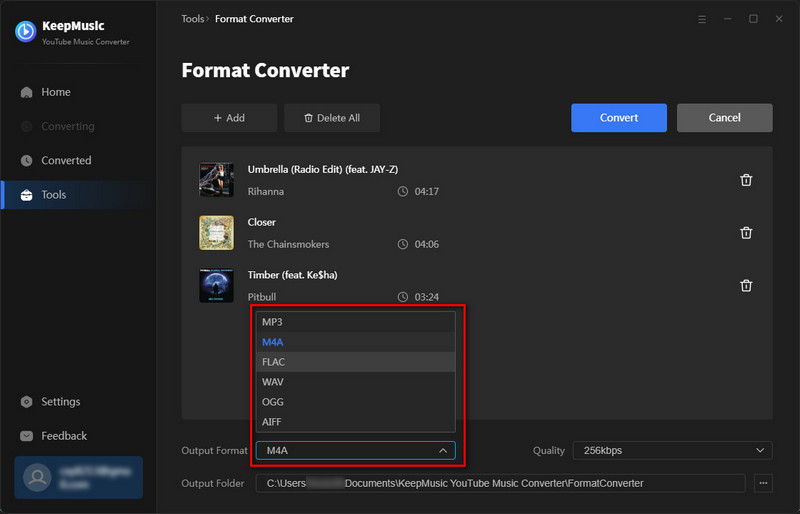Open the hamburger menu in title bar
The width and height of the screenshot is (800, 514).
pos(702,19)
